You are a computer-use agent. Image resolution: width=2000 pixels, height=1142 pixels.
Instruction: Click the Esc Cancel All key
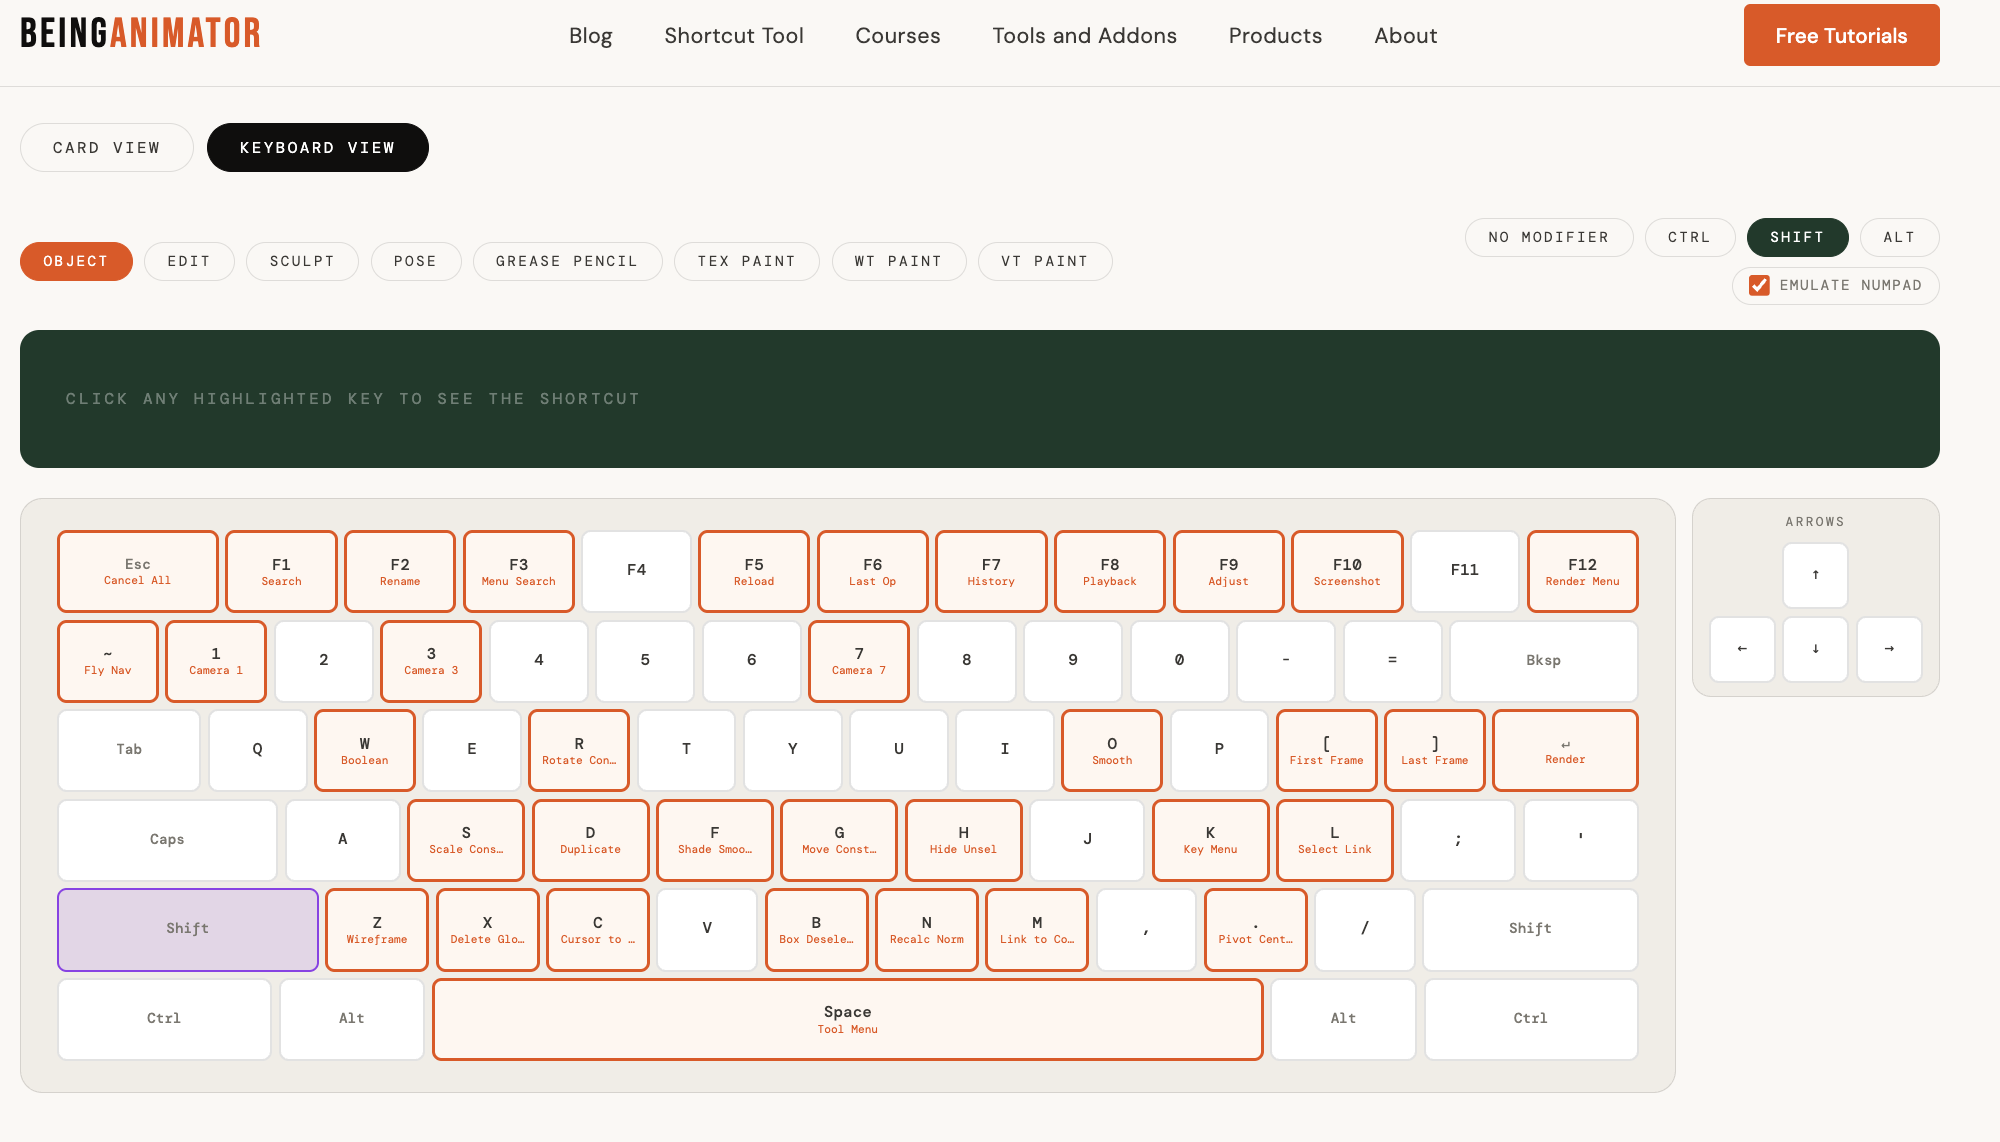138,571
